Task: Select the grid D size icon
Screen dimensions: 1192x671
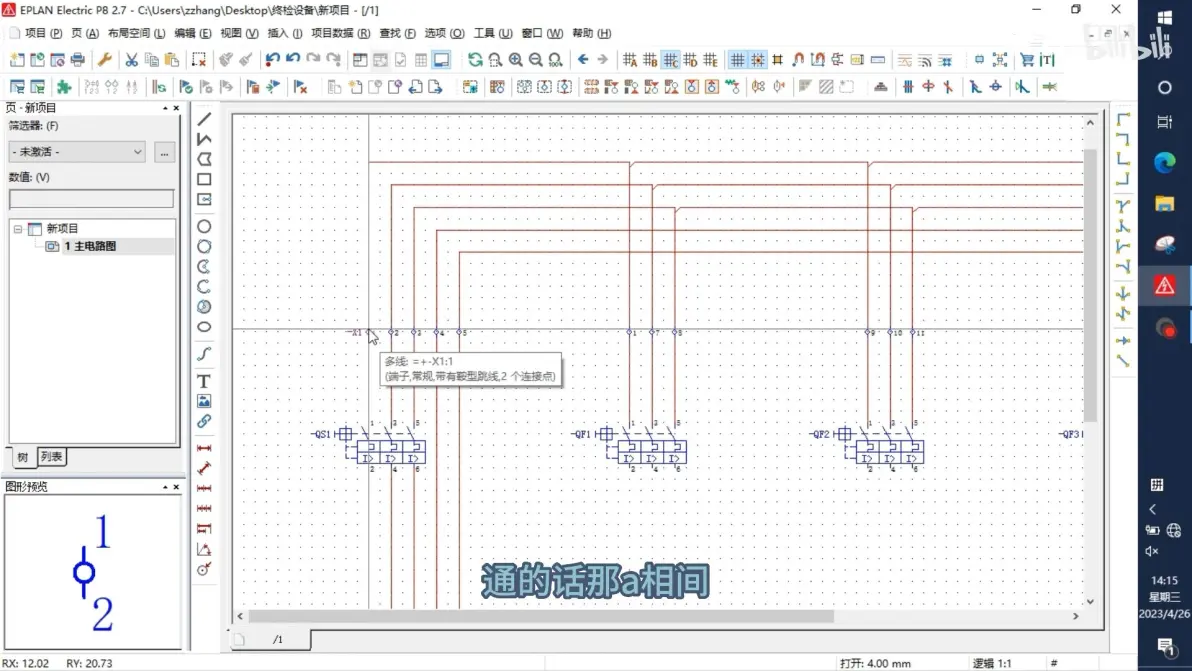Action: [690, 59]
